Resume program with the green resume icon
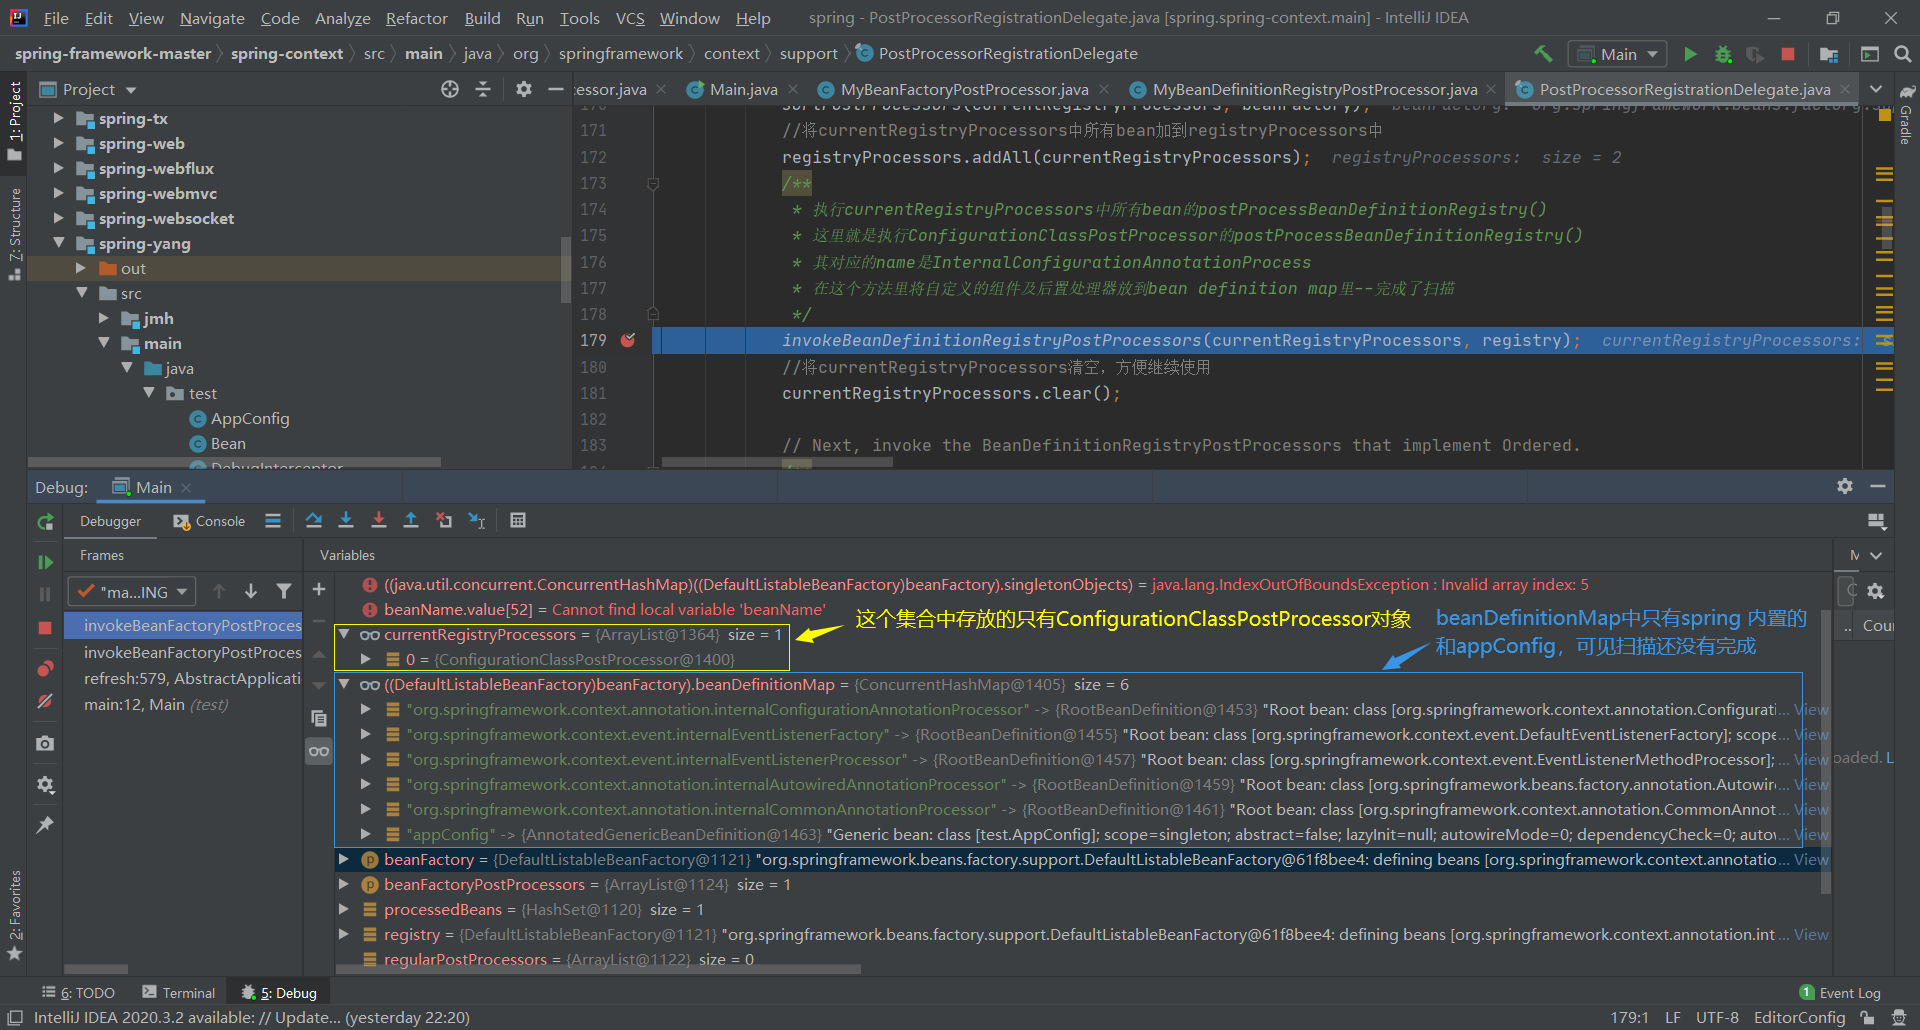This screenshot has width=1920, height=1030. [x=45, y=562]
